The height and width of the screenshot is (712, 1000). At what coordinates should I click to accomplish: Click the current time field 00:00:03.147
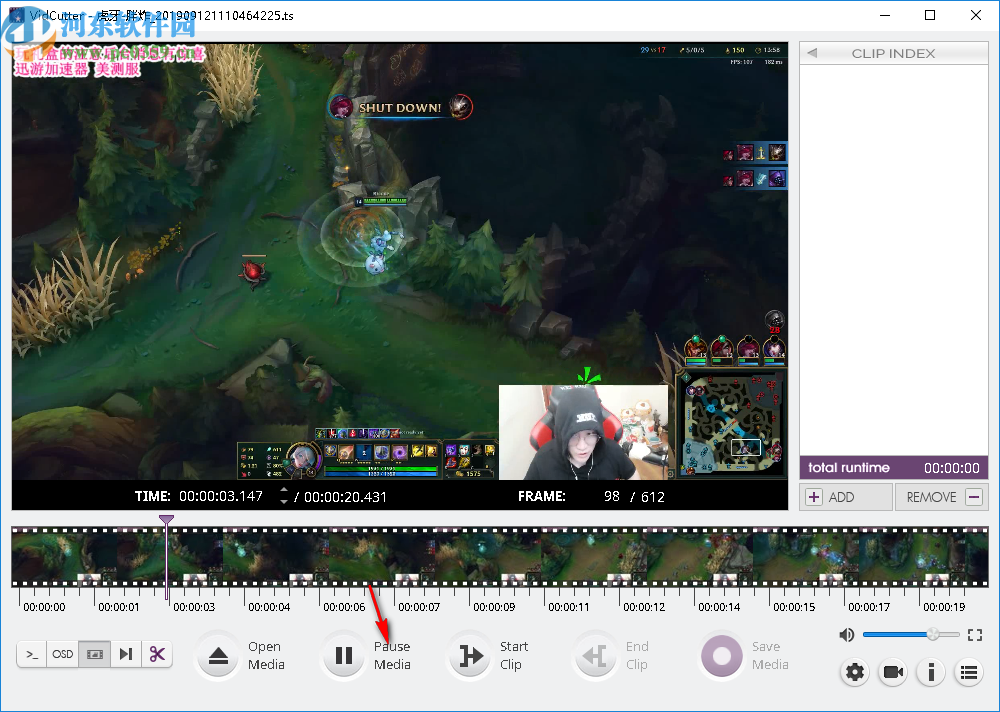click(x=221, y=496)
